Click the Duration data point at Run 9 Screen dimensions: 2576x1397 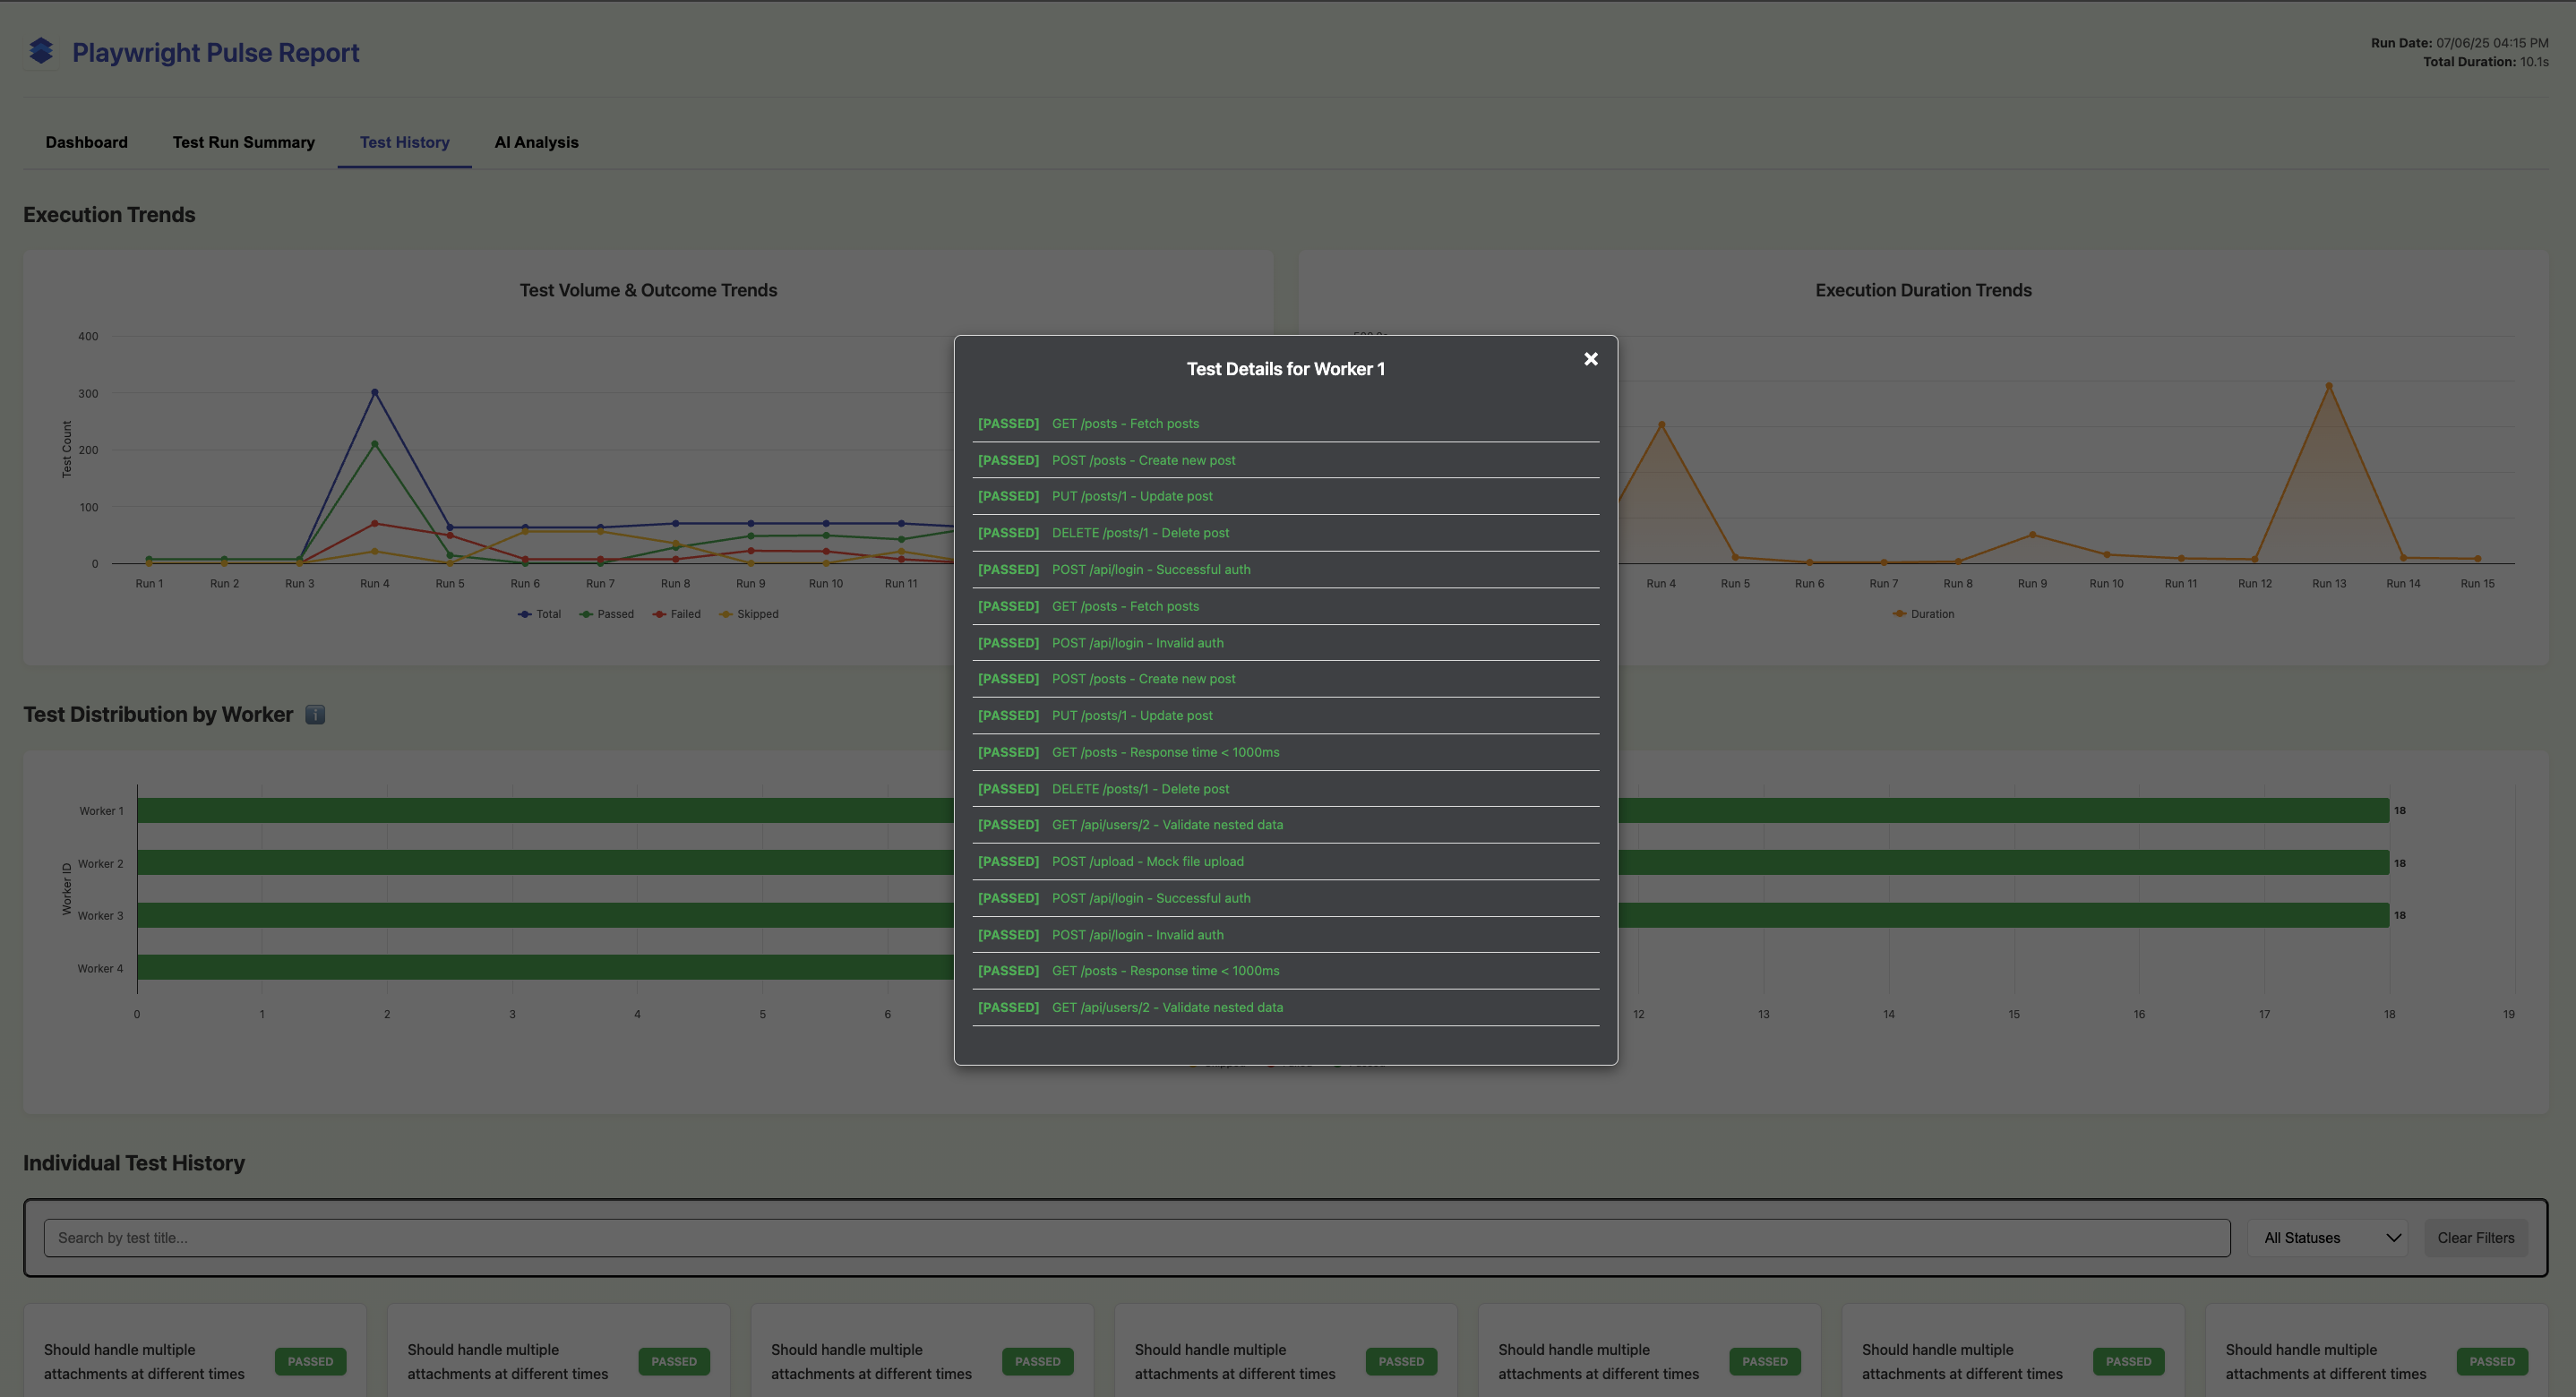pyautogui.click(x=2032, y=535)
